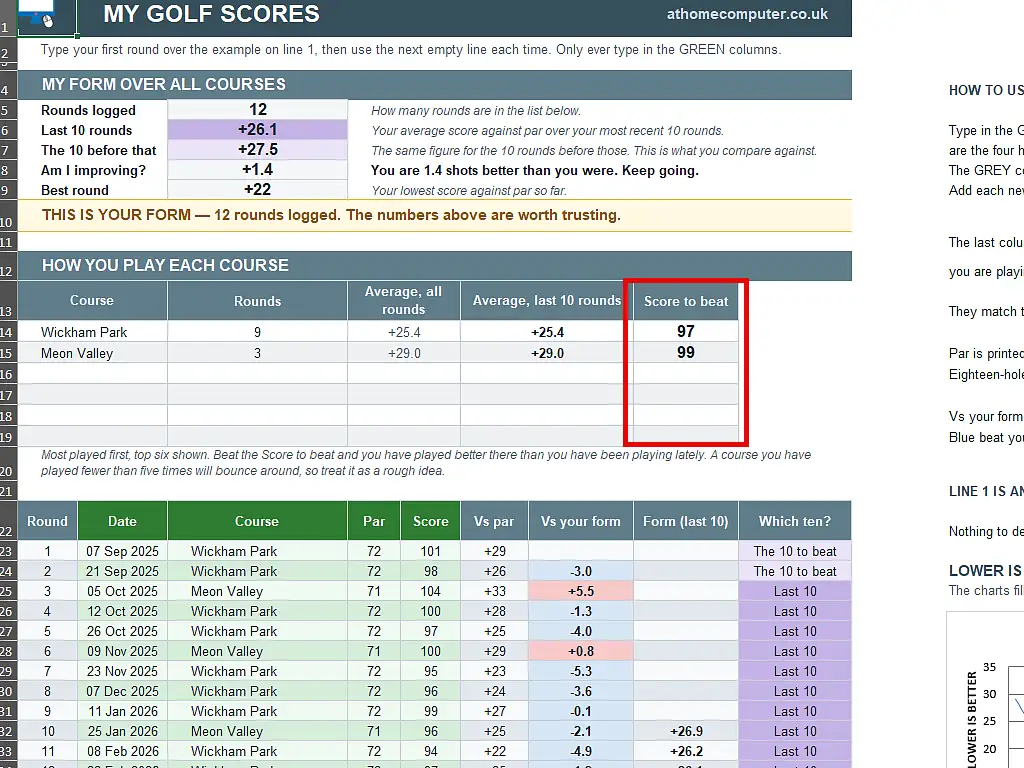Select the course cell for 09 Nov 2025
The image size is (1024, 768).
click(x=257, y=651)
